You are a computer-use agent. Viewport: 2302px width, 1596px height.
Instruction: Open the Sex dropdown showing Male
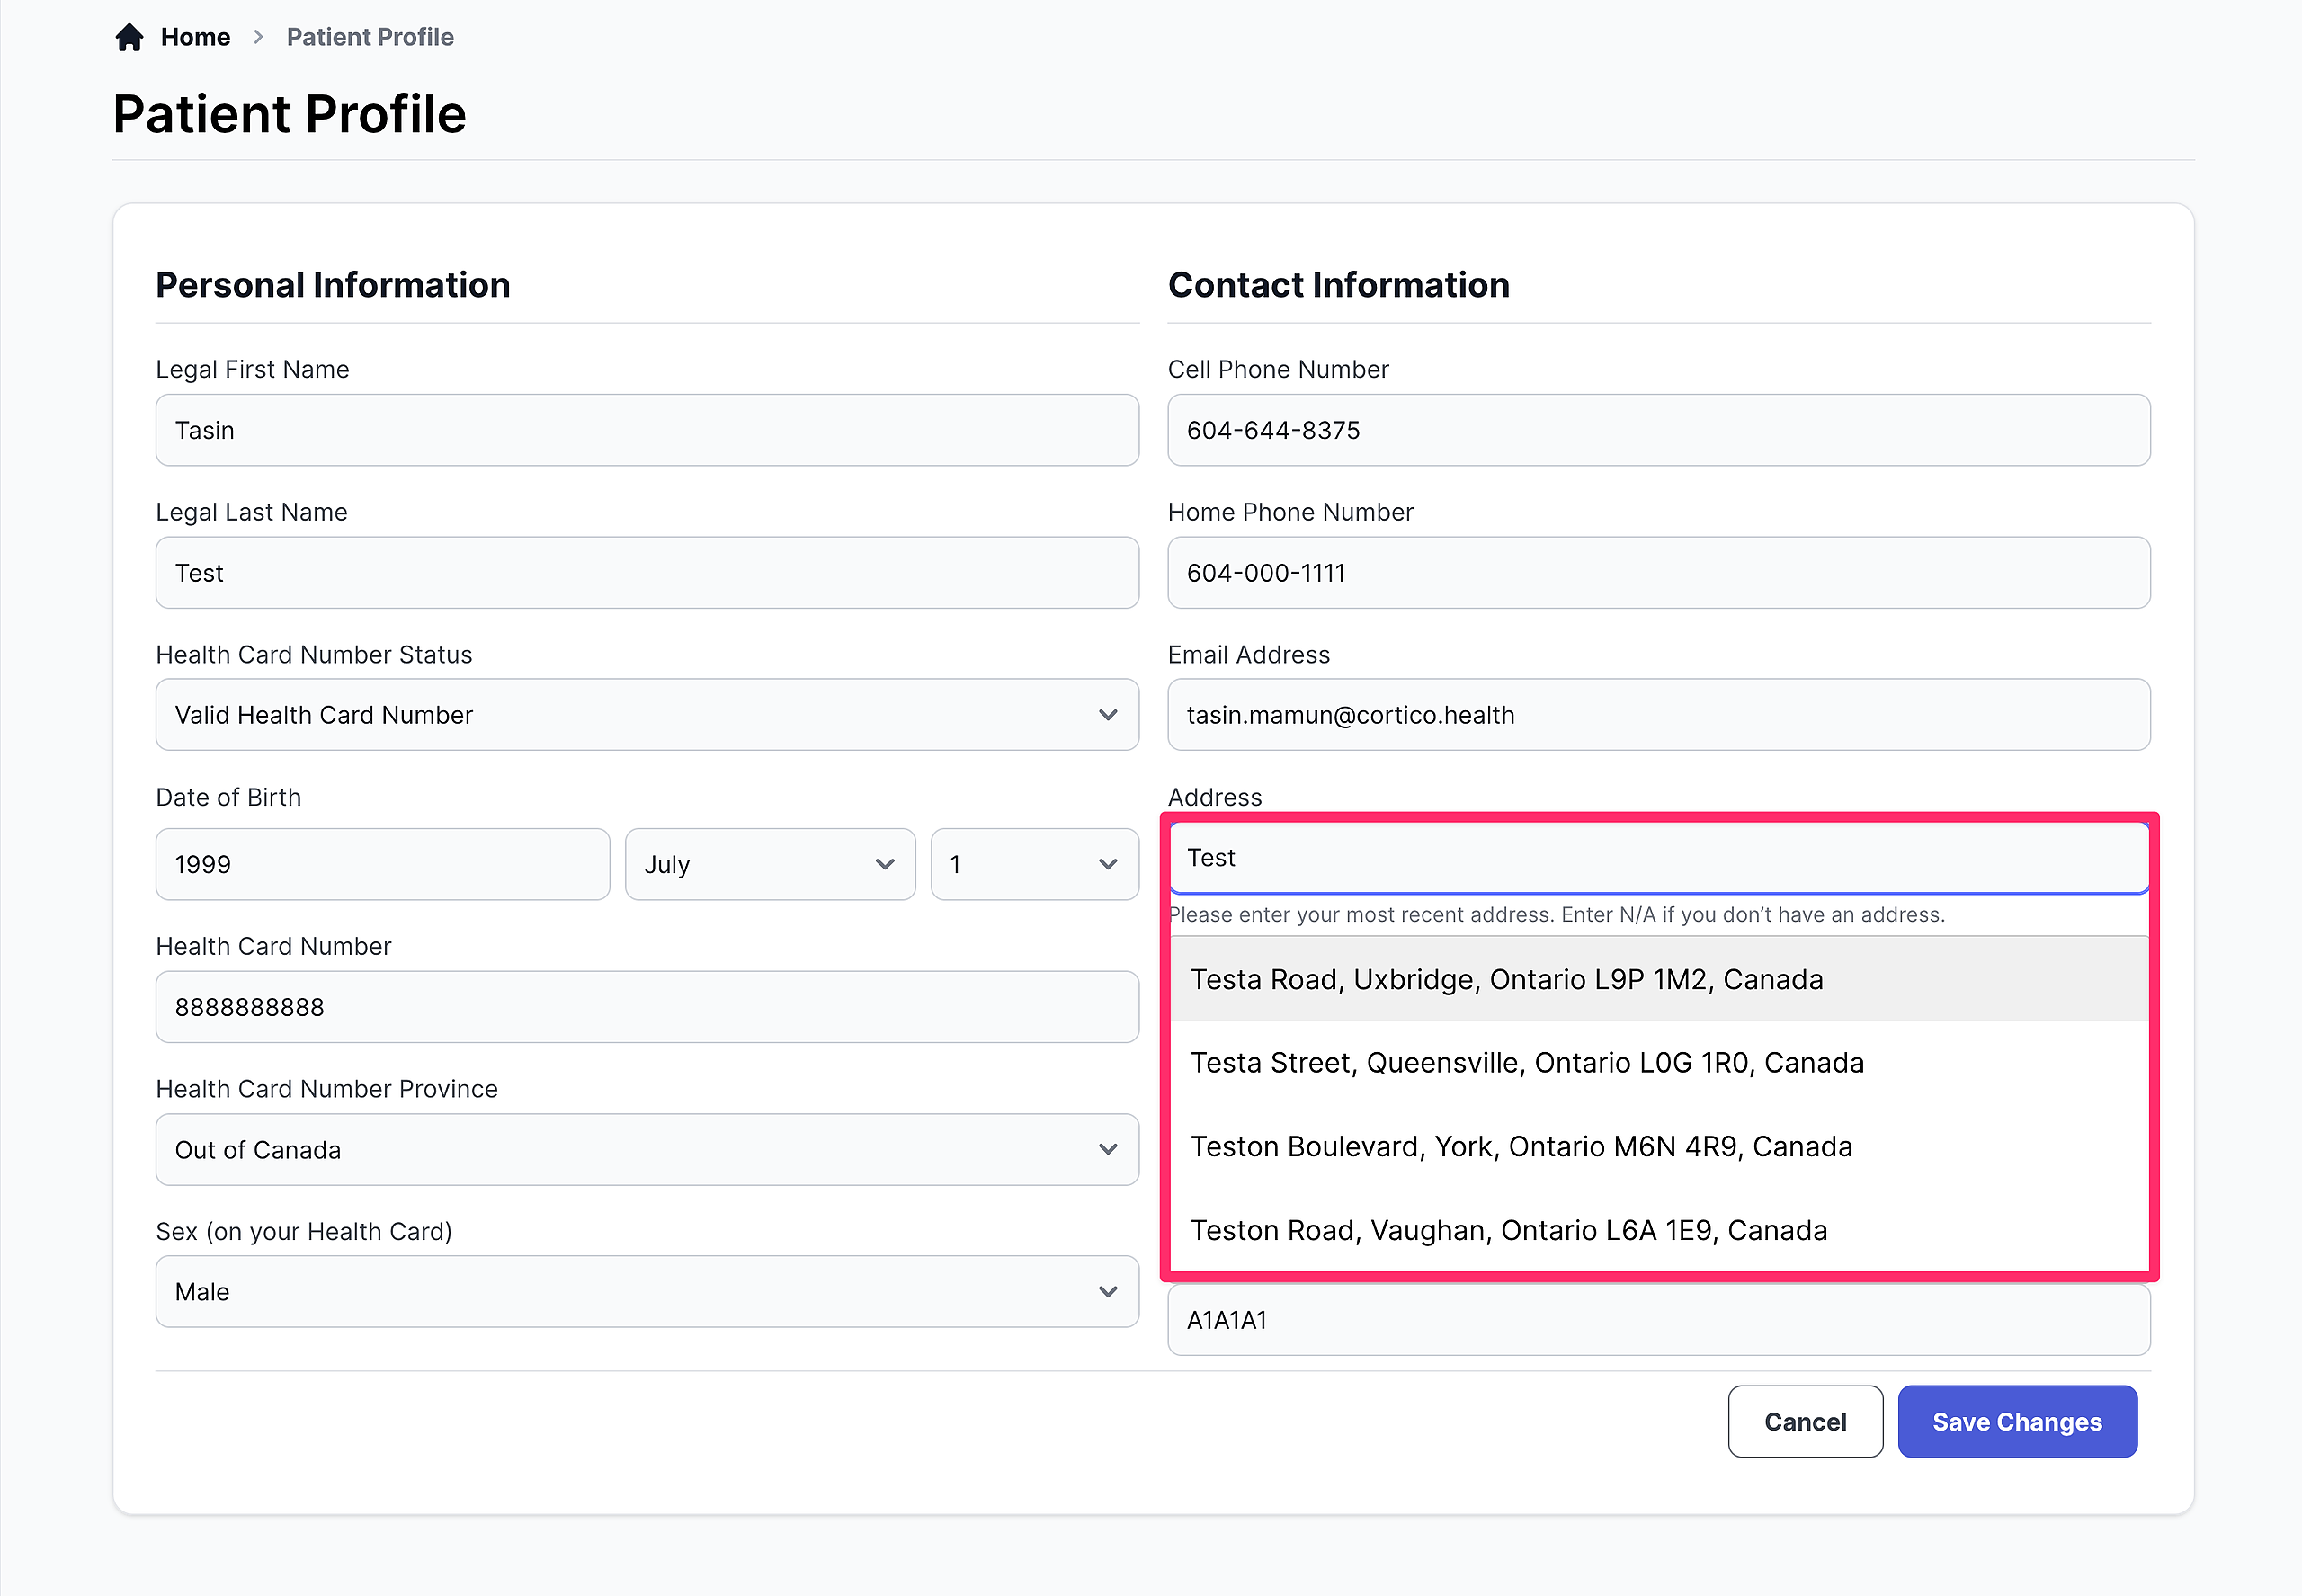[646, 1292]
